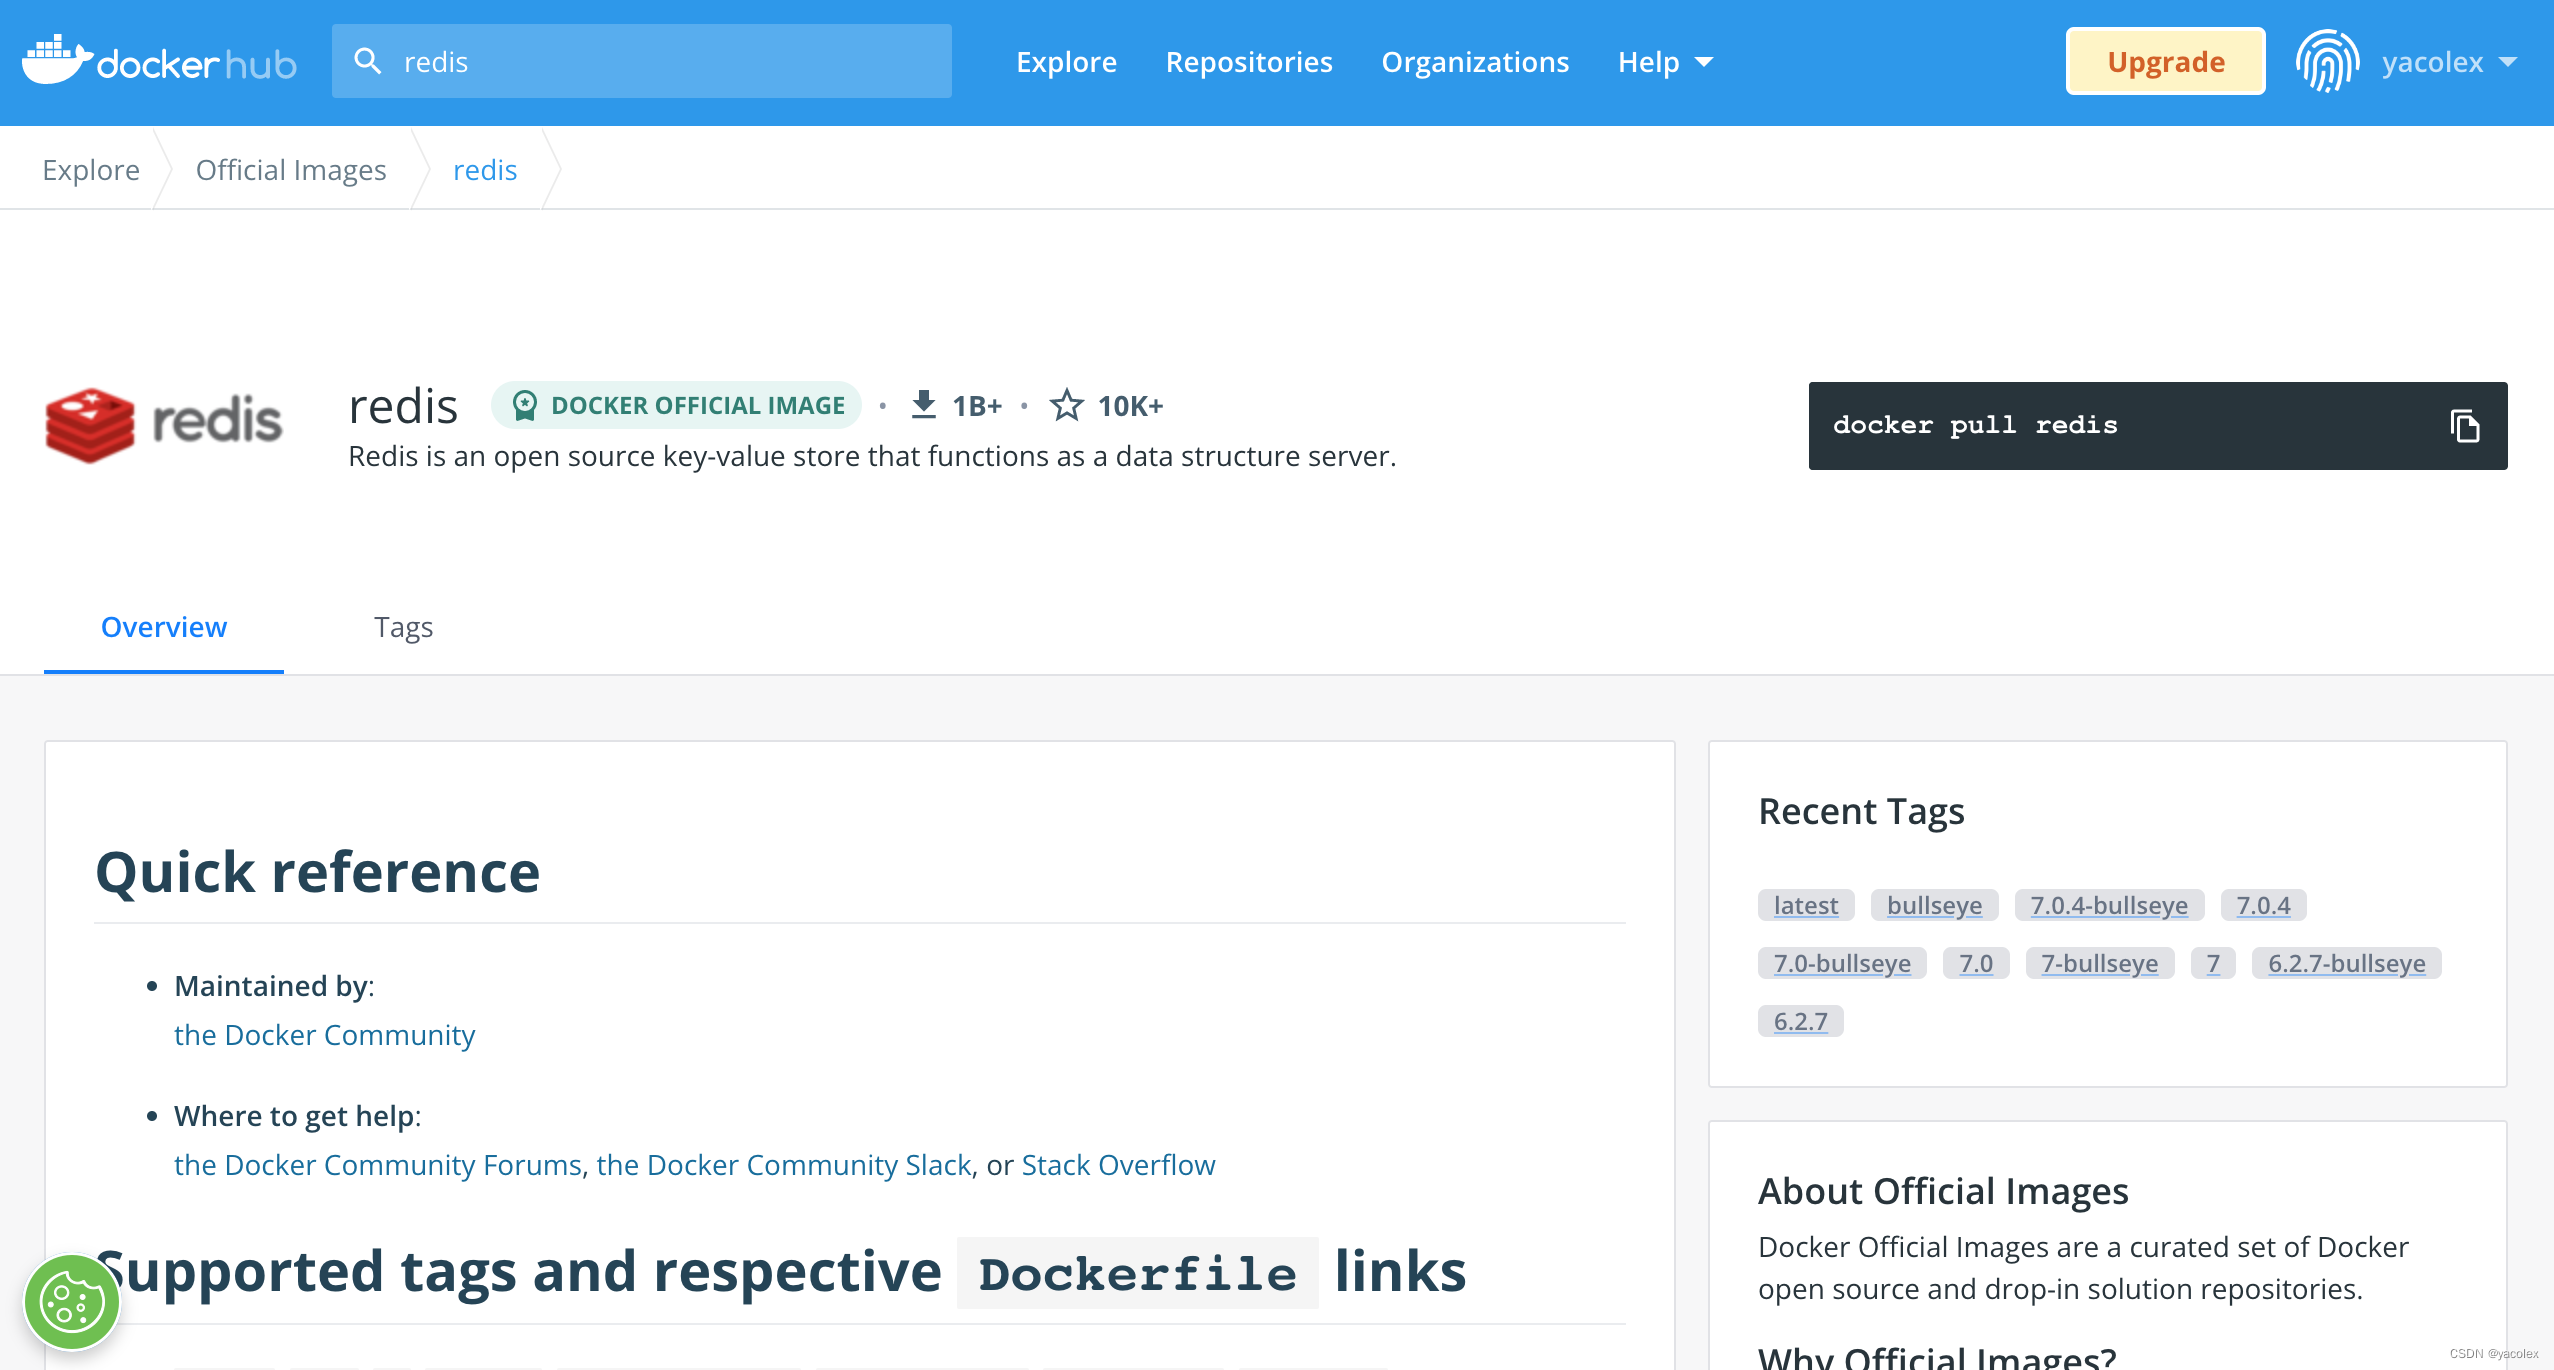The height and width of the screenshot is (1370, 2554).
Task: Select the bullseye tag
Action: coord(1934,905)
